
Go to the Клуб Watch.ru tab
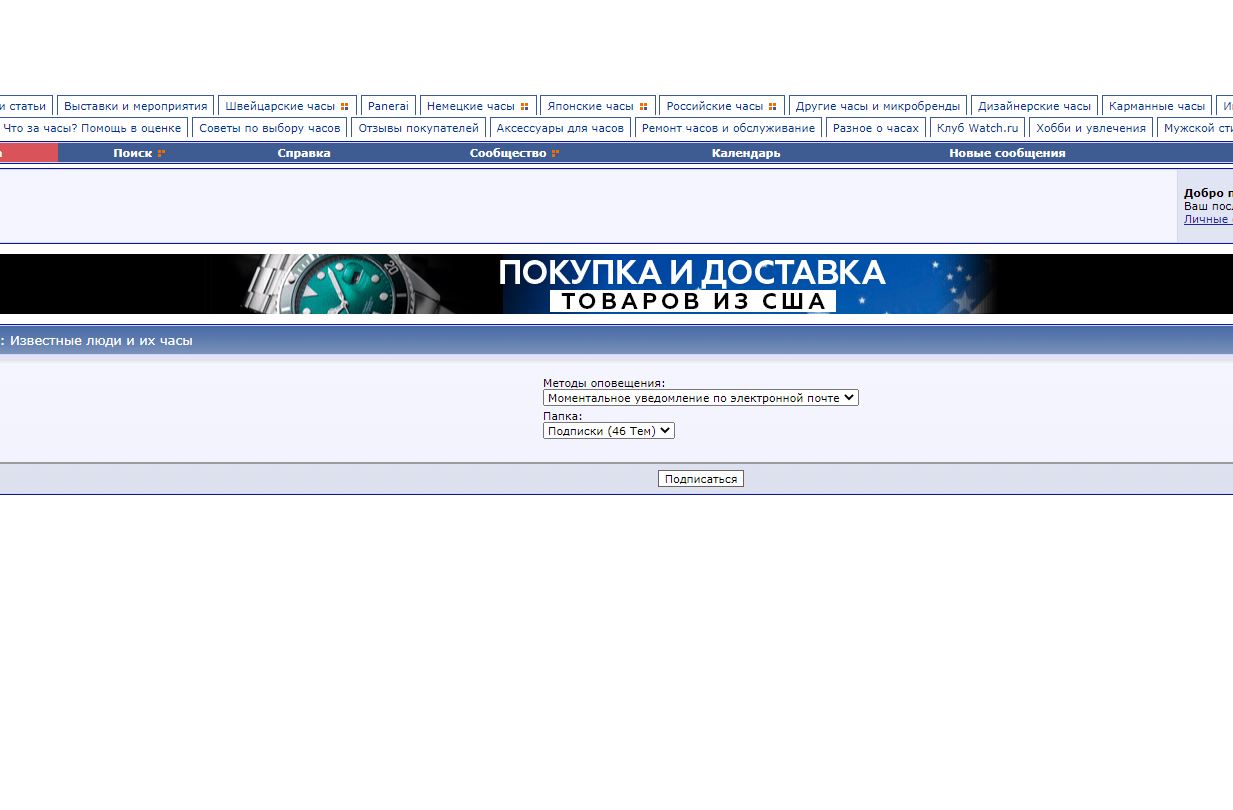pyautogui.click(x=977, y=128)
